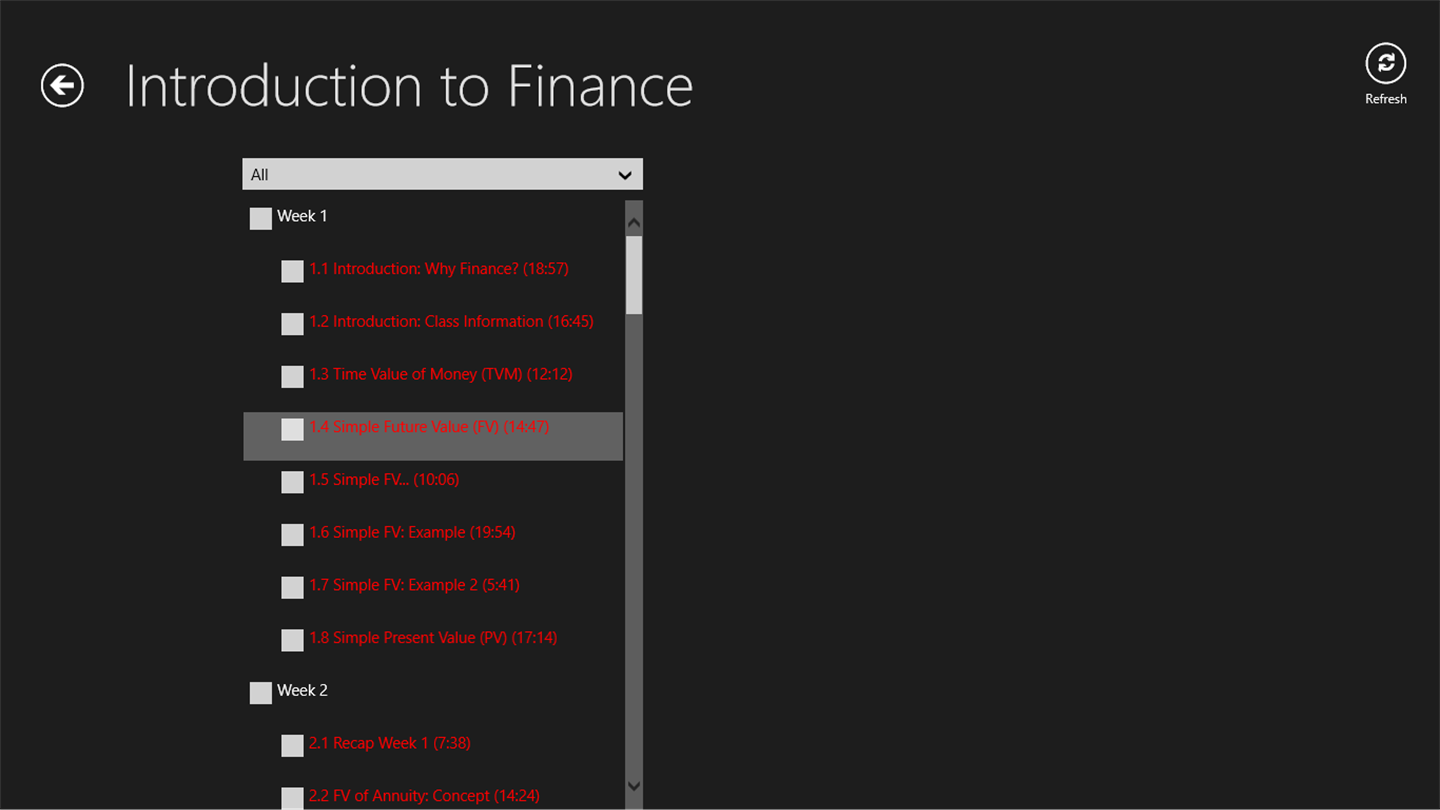
Task: Click the Refresh icon
Action: pyautogui.click(x=1385, y=64)
